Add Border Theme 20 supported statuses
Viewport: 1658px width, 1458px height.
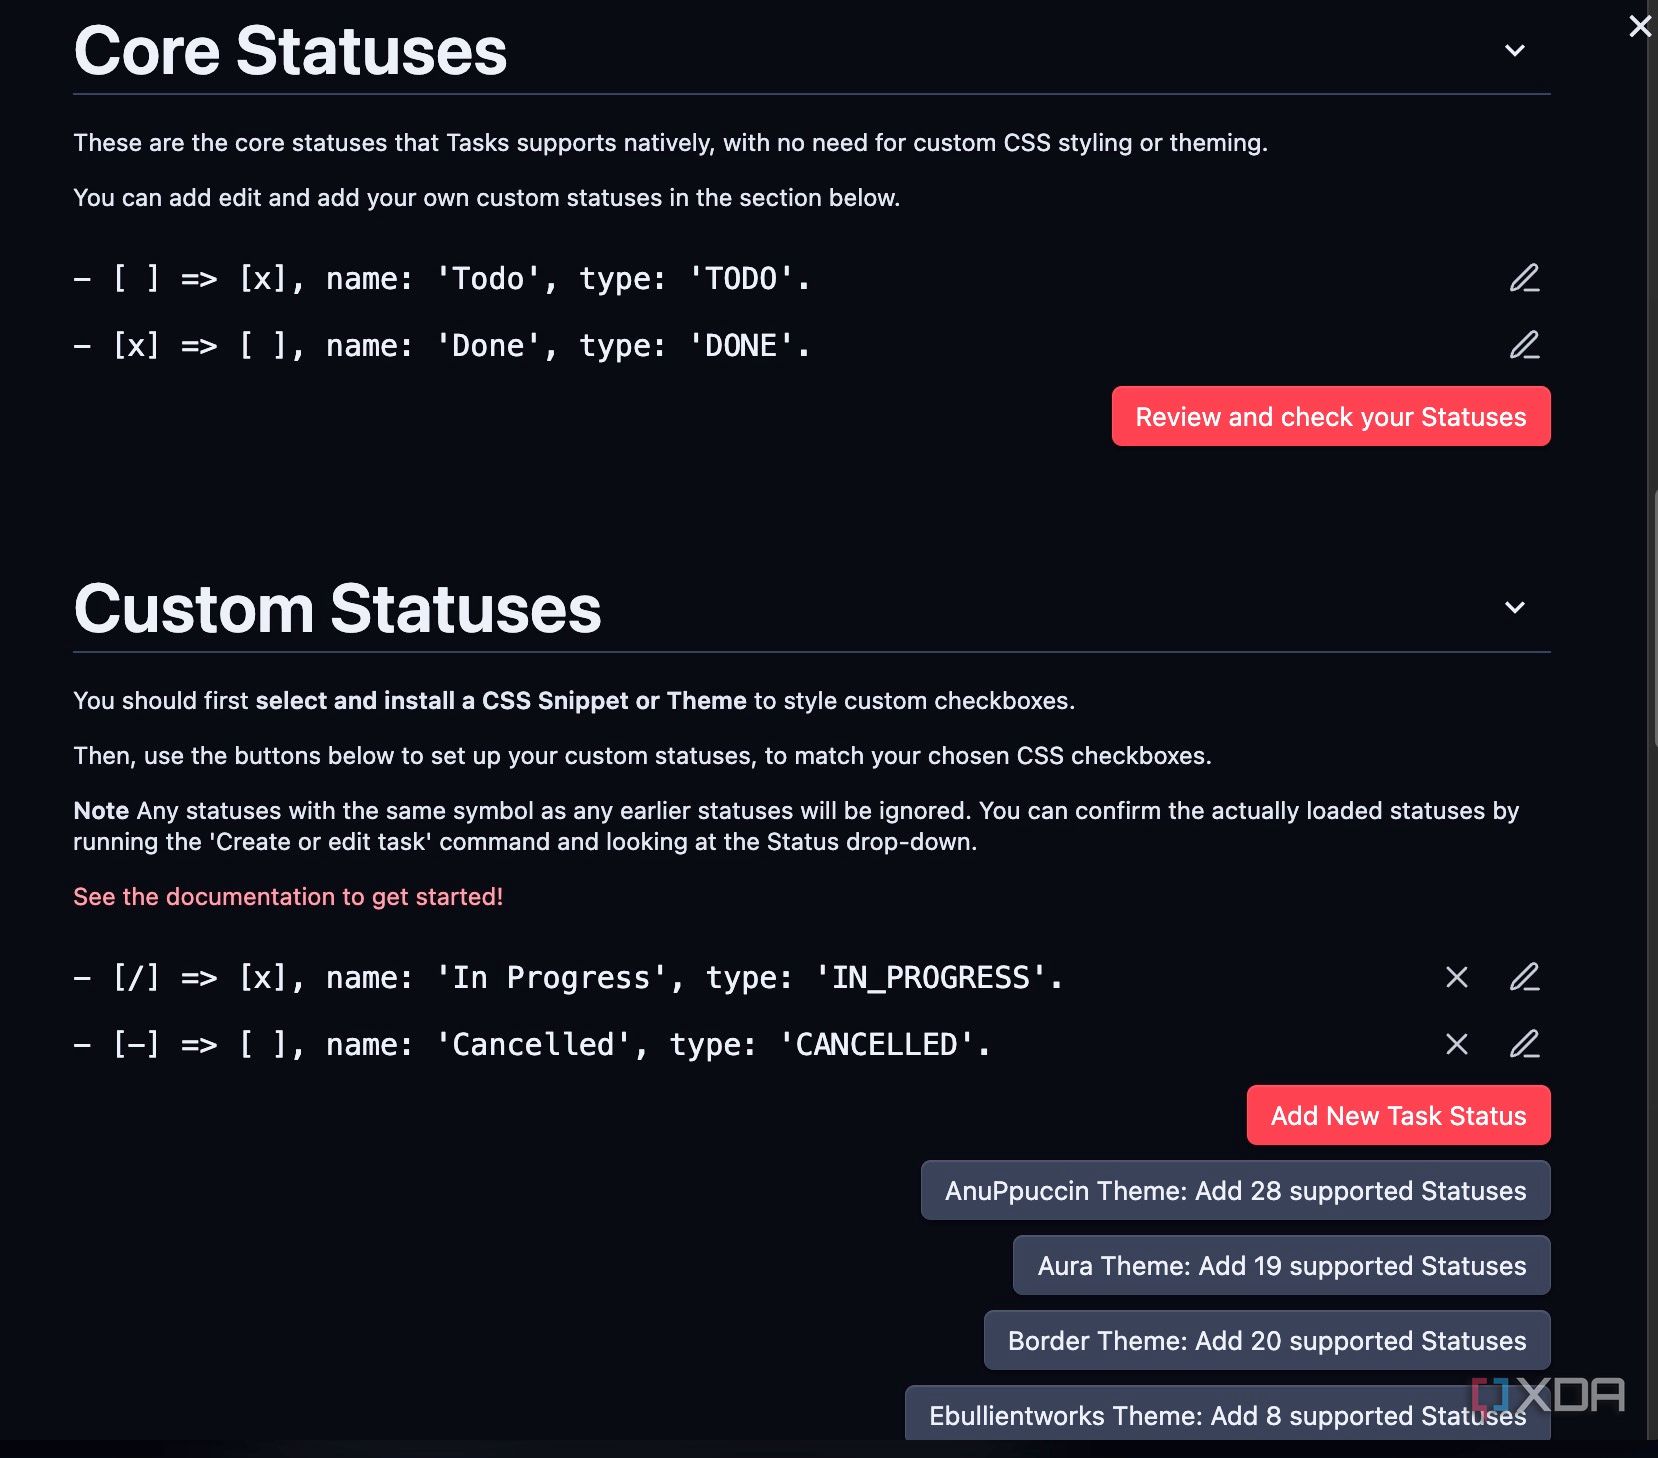click(1267, 1340)
